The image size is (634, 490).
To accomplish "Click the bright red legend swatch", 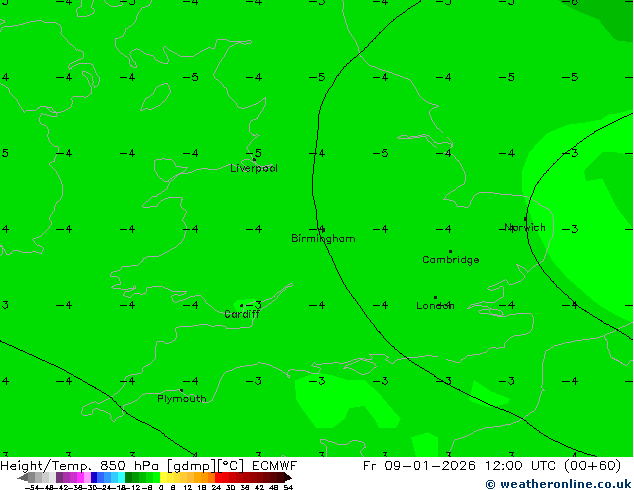I will 218,477.
